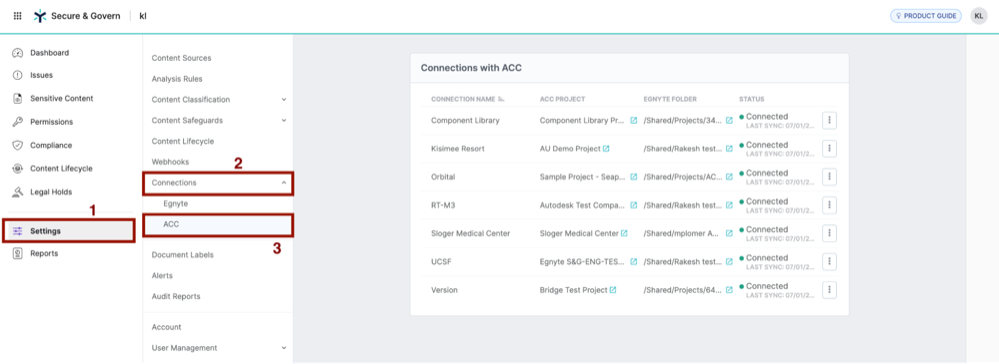Click the Reports icon in sidebar
Image resolution: width=999 pixels, height=364 pixels.
click(x=18, y=254)
